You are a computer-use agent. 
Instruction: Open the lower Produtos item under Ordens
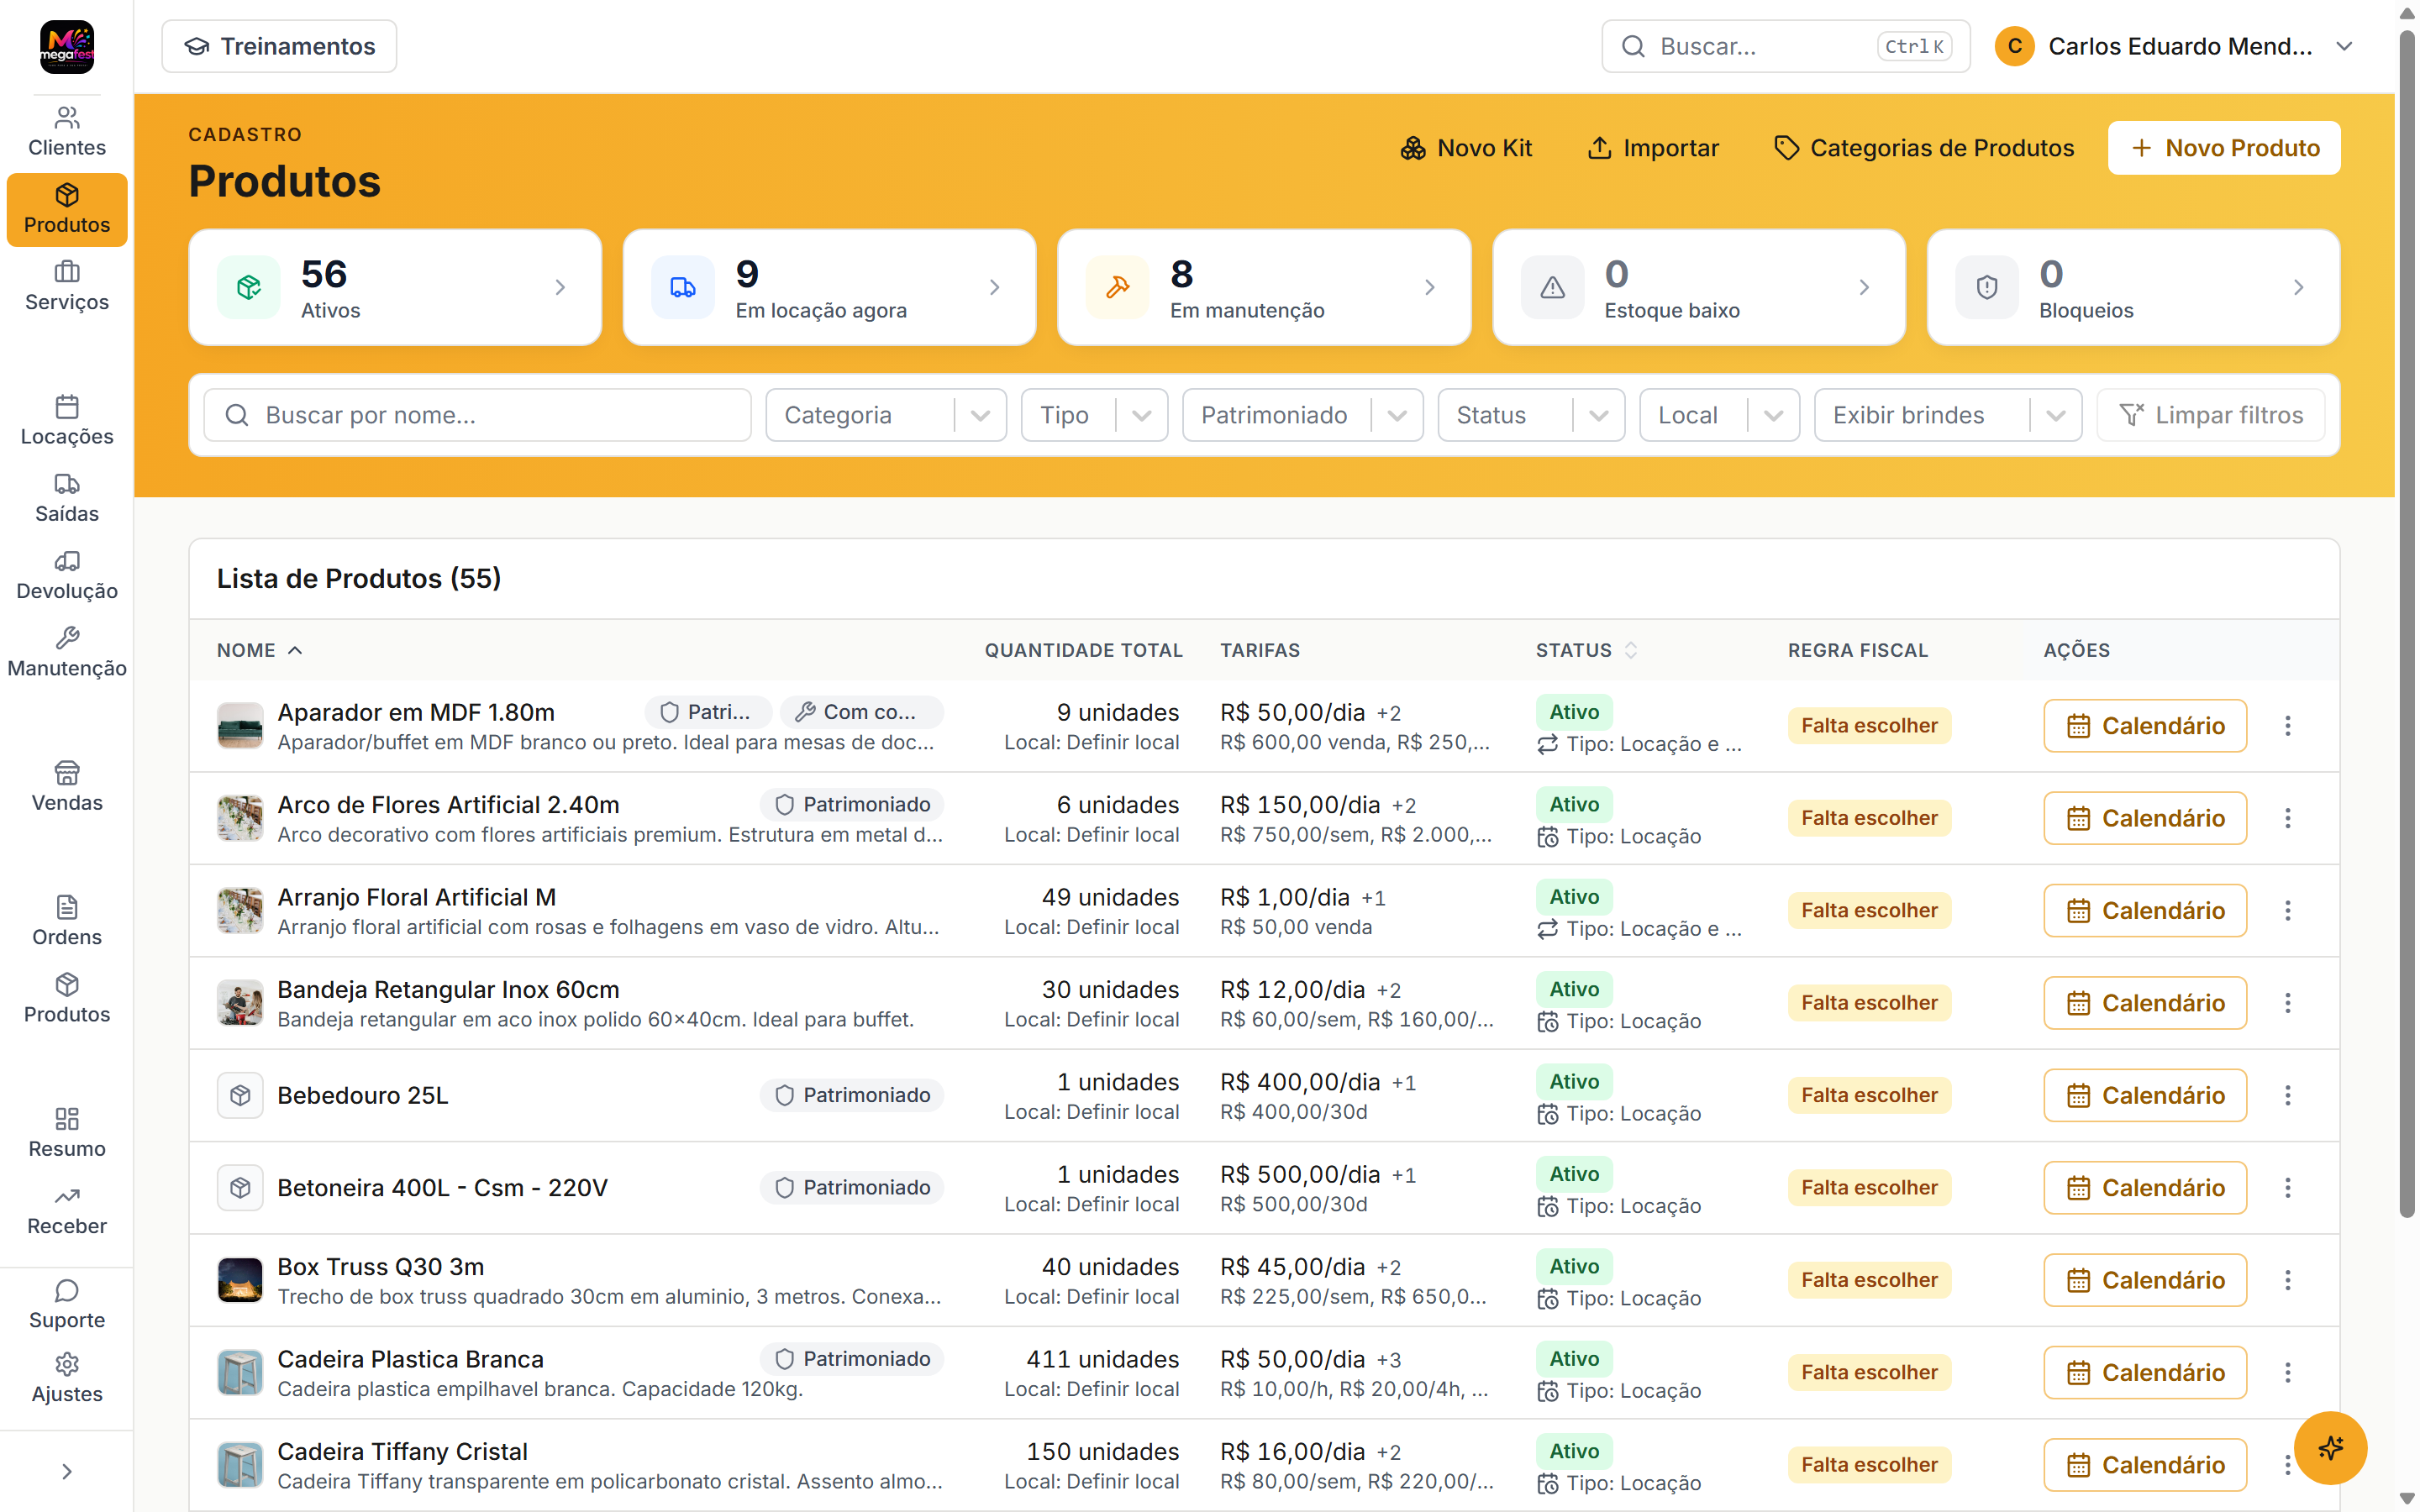67,998
